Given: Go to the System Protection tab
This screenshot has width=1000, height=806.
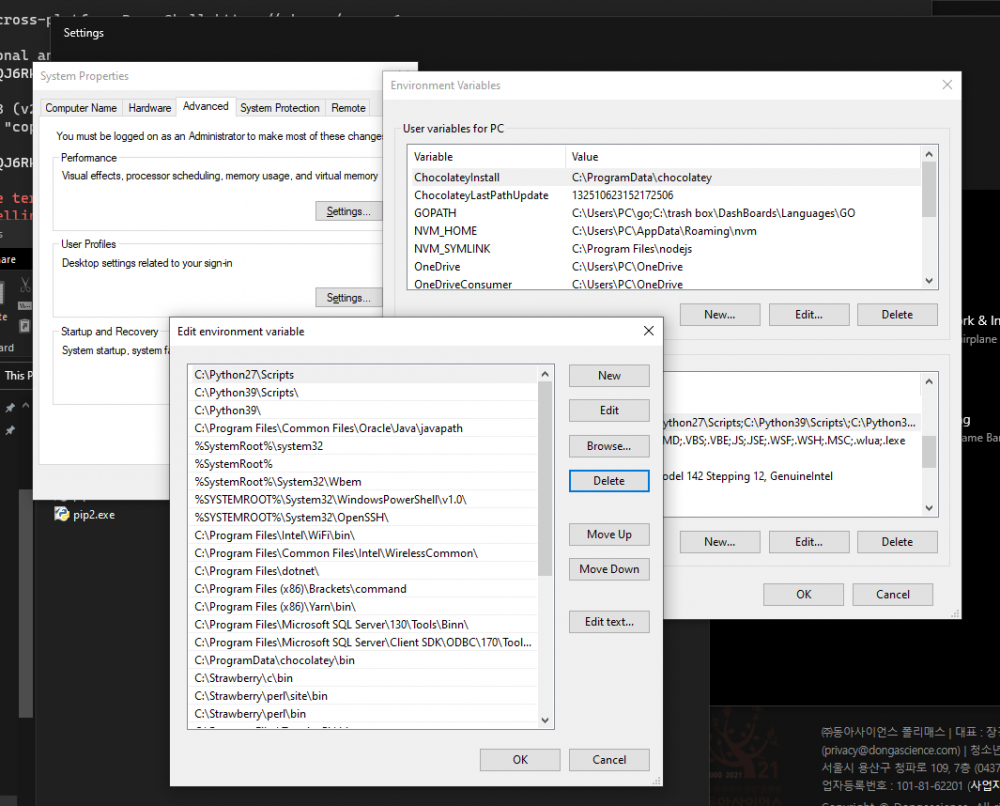Looking at the screenshot, I should pos(280,108).
